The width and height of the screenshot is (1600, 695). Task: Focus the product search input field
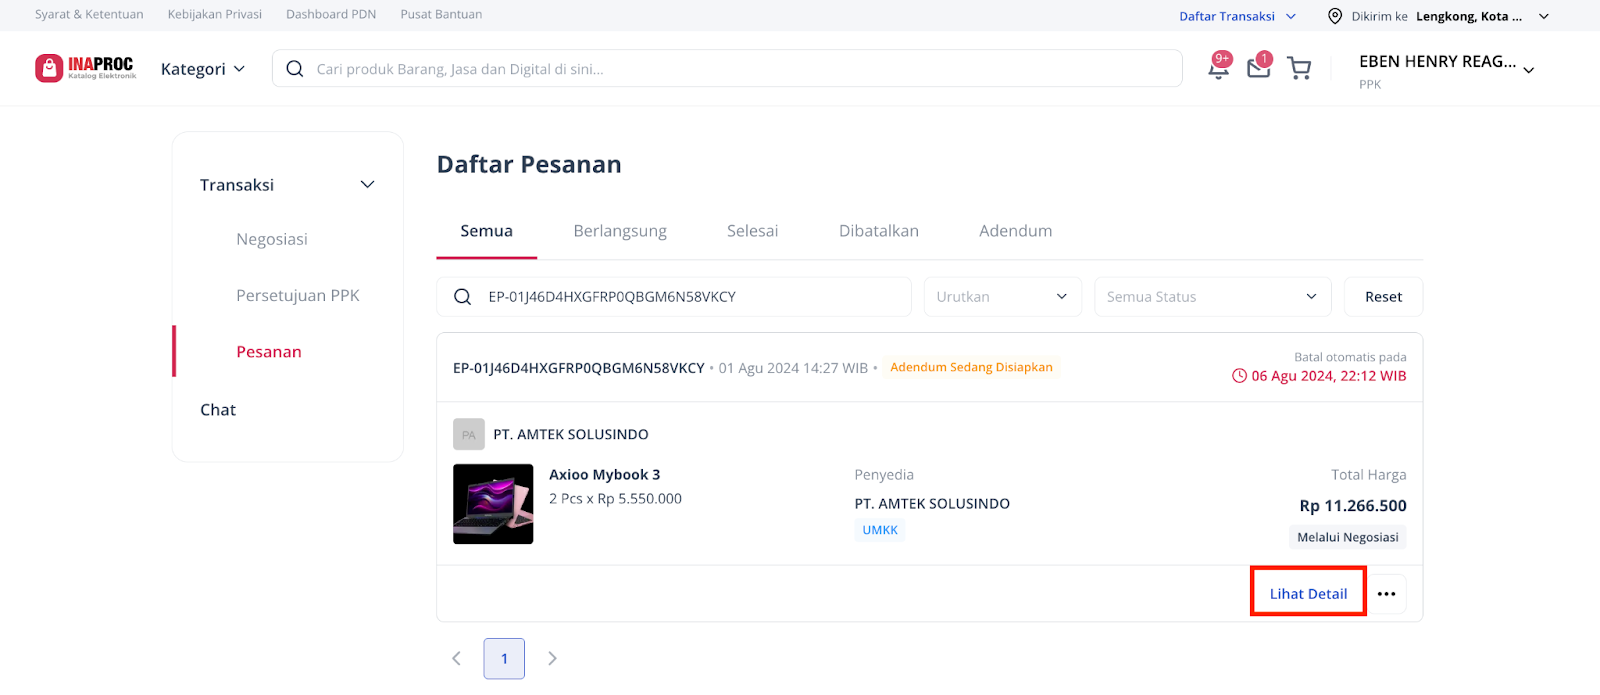point(727,69)
